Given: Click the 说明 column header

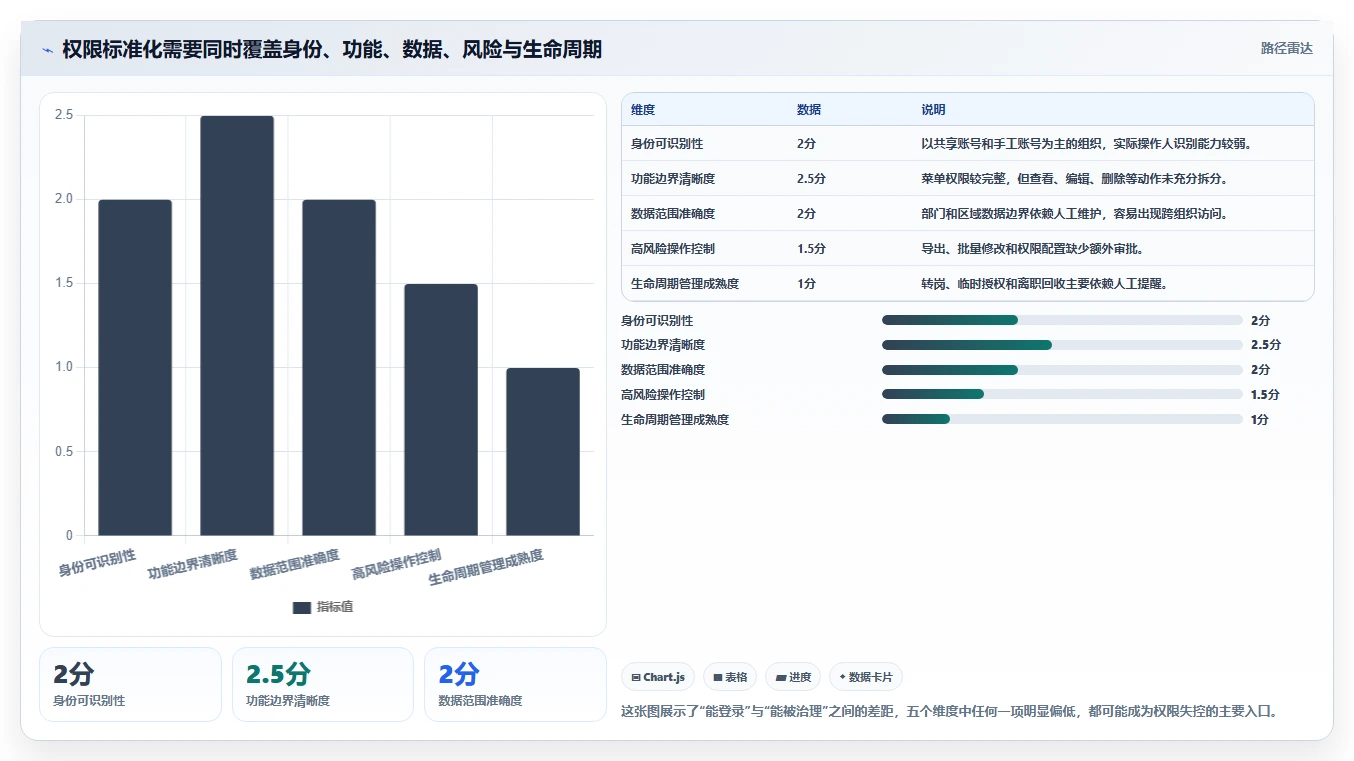Looking at the screenshot, I should pyautogui.click(x=933, y=110).
